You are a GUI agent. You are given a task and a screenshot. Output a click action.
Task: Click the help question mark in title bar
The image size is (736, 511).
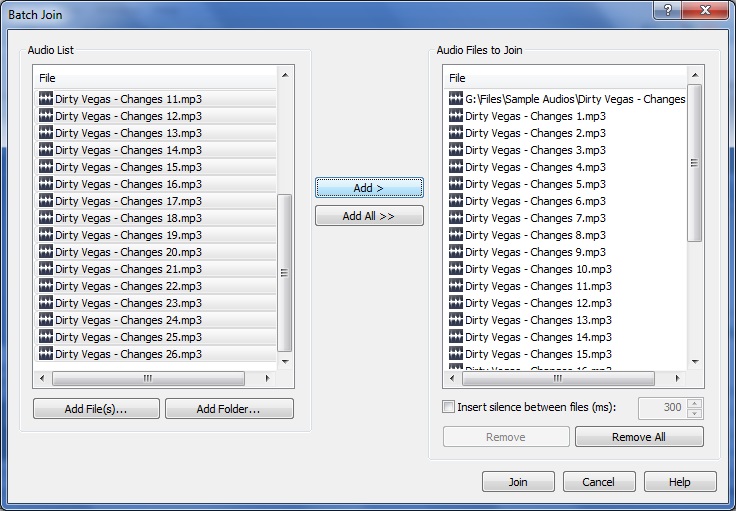pos(667,10)
